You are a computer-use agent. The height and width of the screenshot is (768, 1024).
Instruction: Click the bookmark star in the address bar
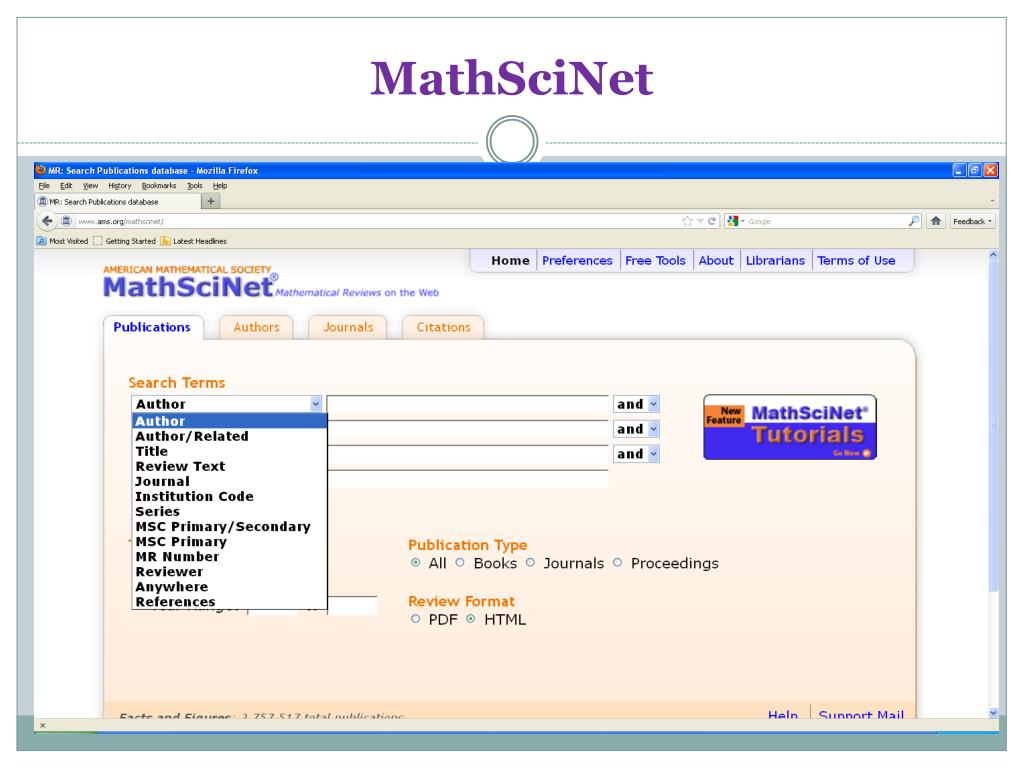pyautogui.click(x=687, y=221)
